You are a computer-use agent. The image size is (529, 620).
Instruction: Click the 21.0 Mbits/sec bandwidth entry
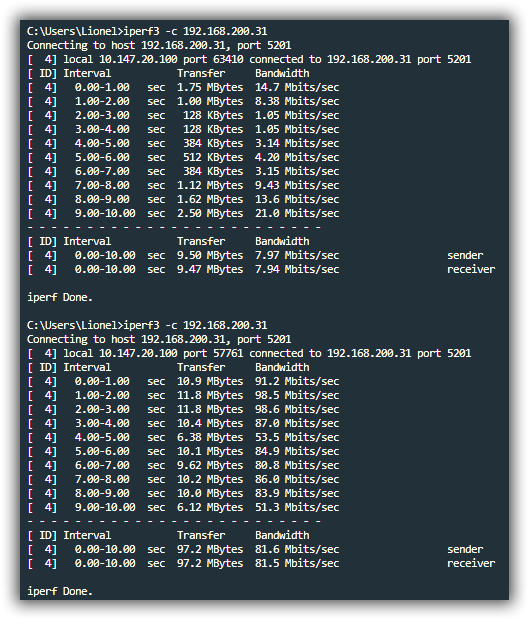(x=297, y=214)
